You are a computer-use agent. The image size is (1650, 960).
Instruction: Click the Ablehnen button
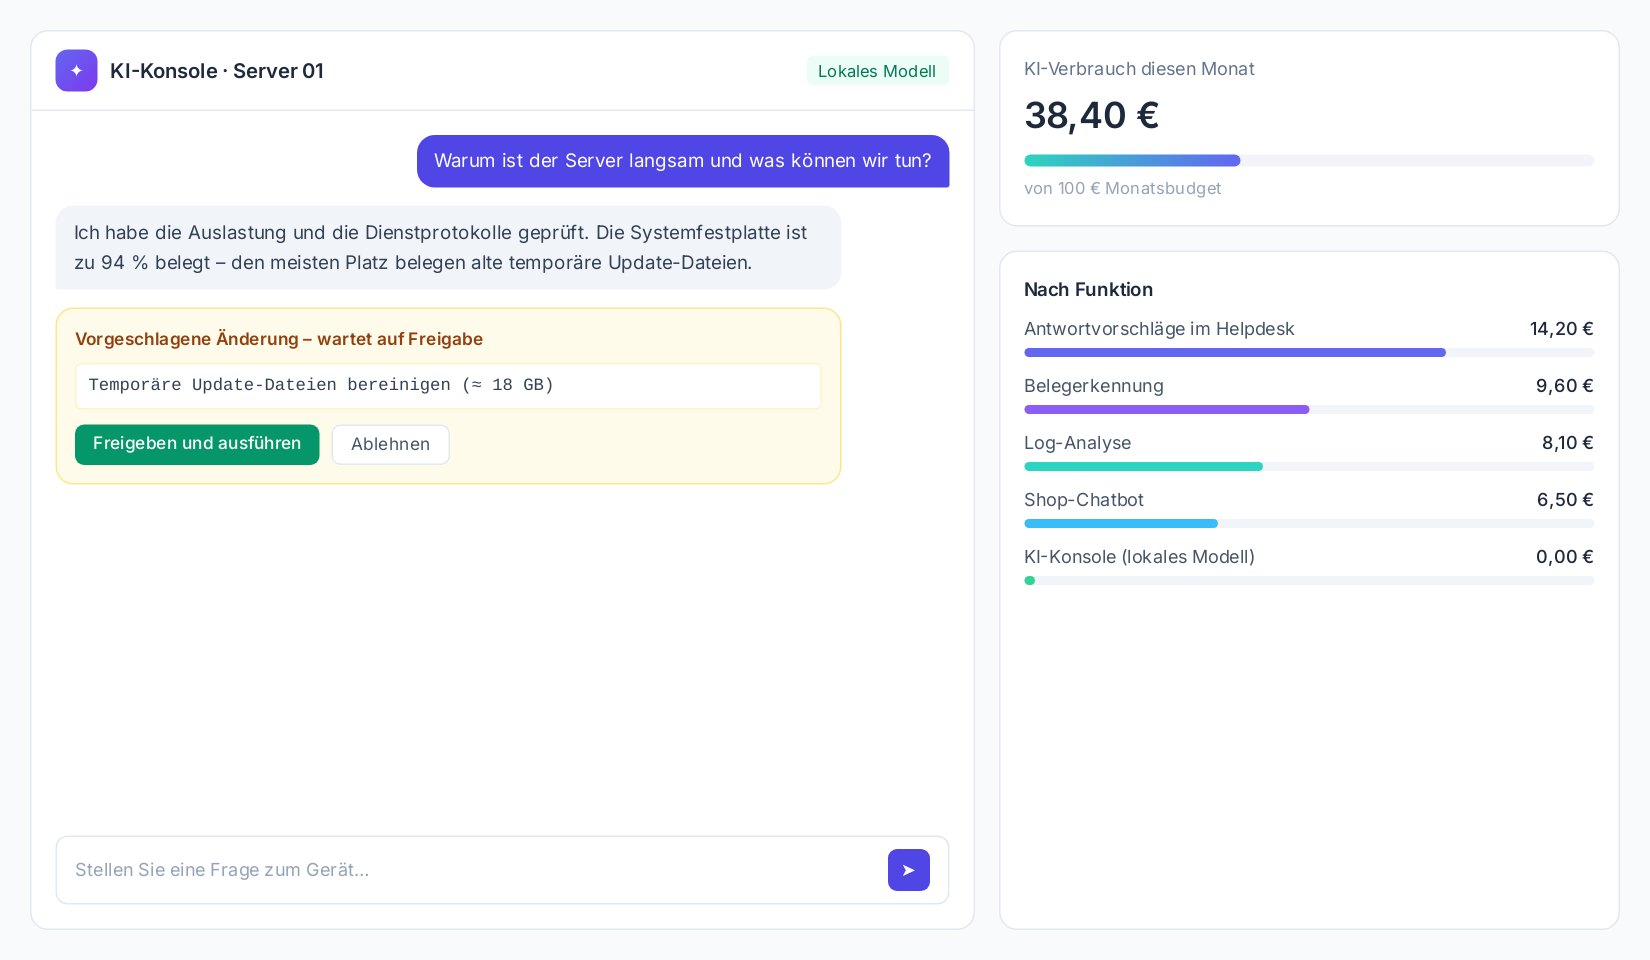pos(390,444)
